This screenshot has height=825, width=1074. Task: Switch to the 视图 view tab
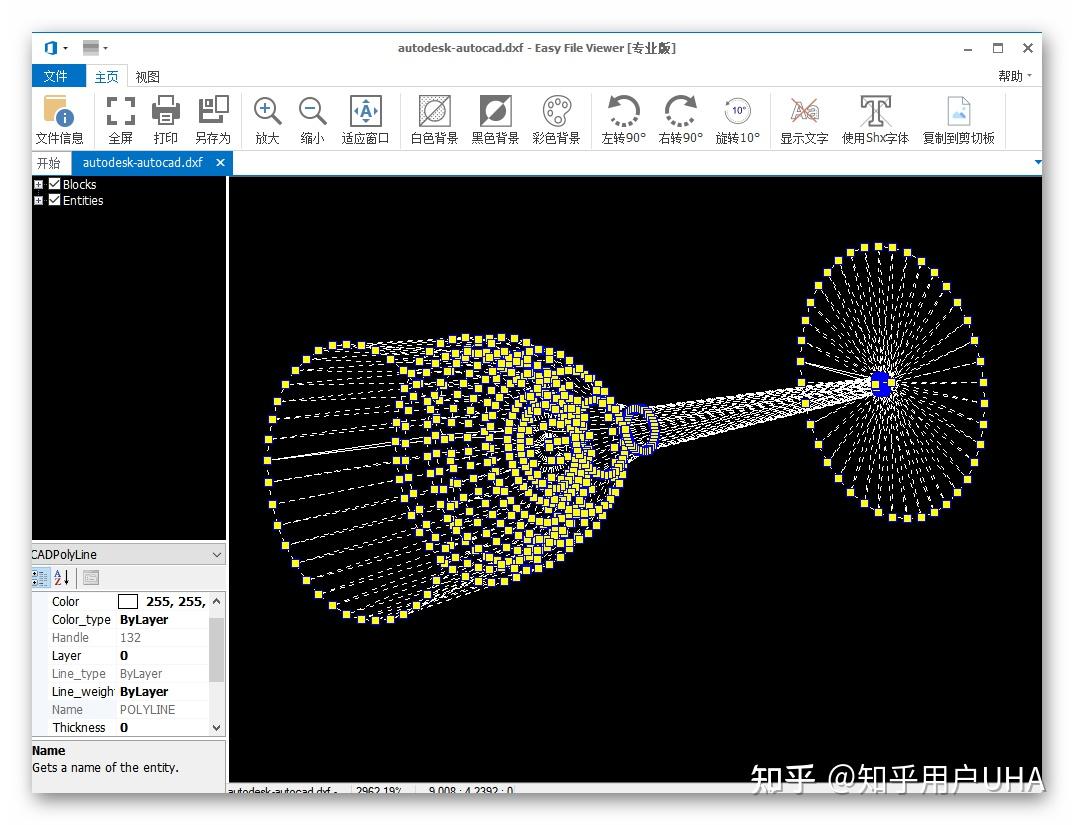click(x=147, y=77)
